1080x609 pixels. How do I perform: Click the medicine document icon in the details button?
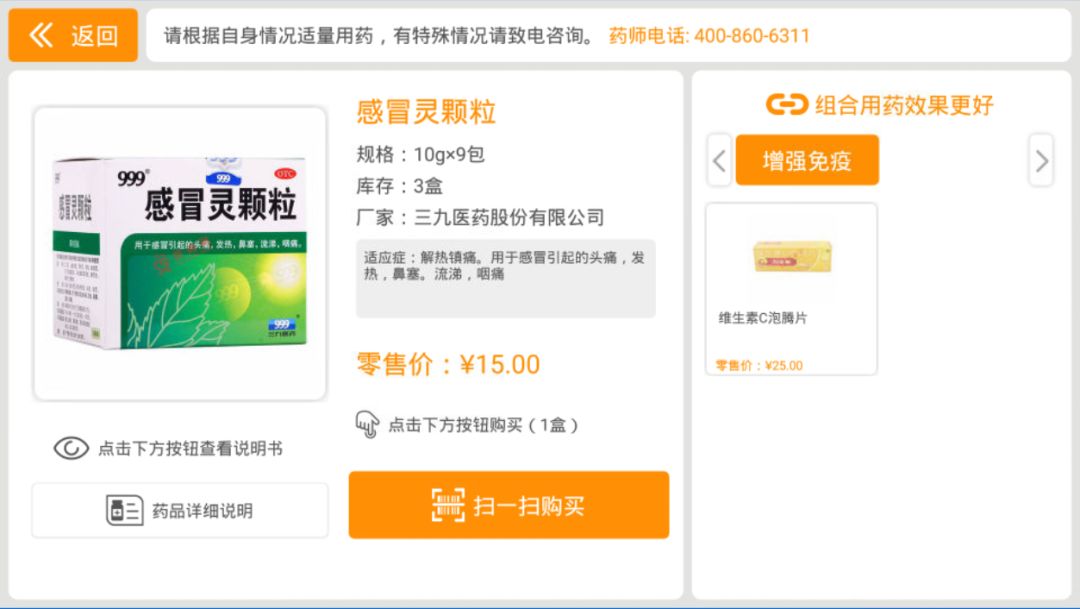pyautogui.click(x=125, y=510)
